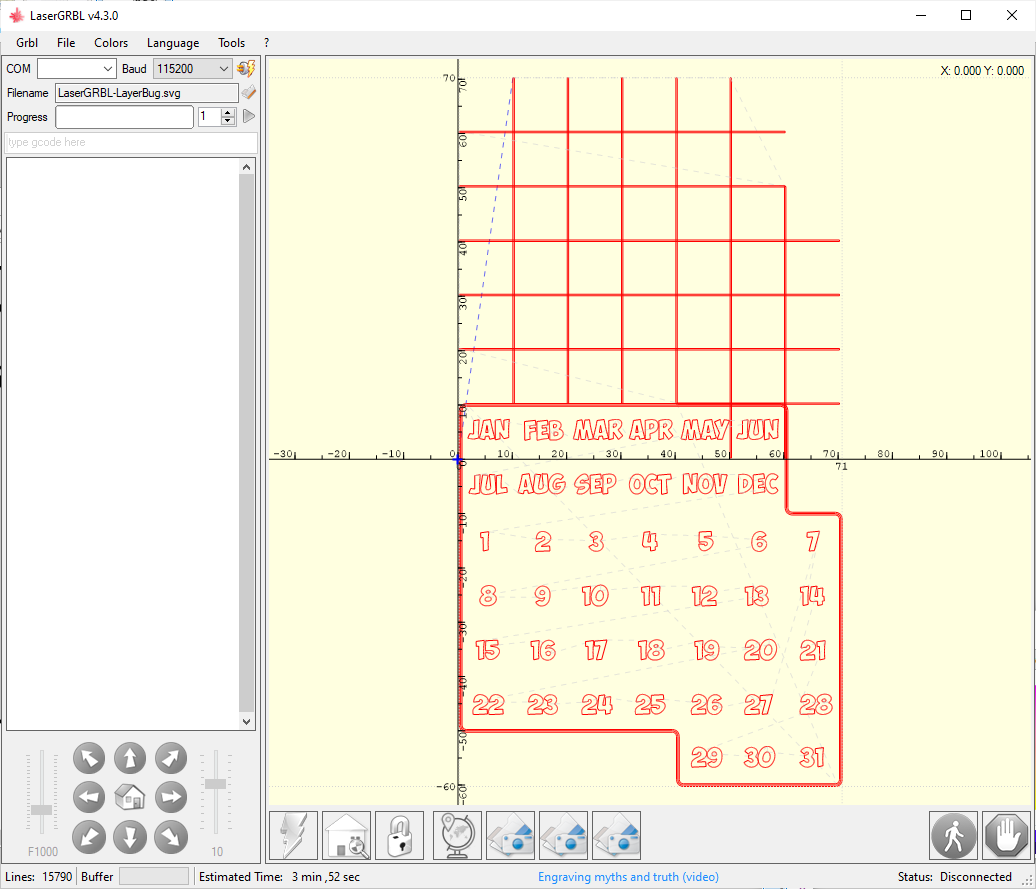Jog diagonally with the down-right arrow button
Screen dimensions: 1036x889
click(x=171, y=835)
